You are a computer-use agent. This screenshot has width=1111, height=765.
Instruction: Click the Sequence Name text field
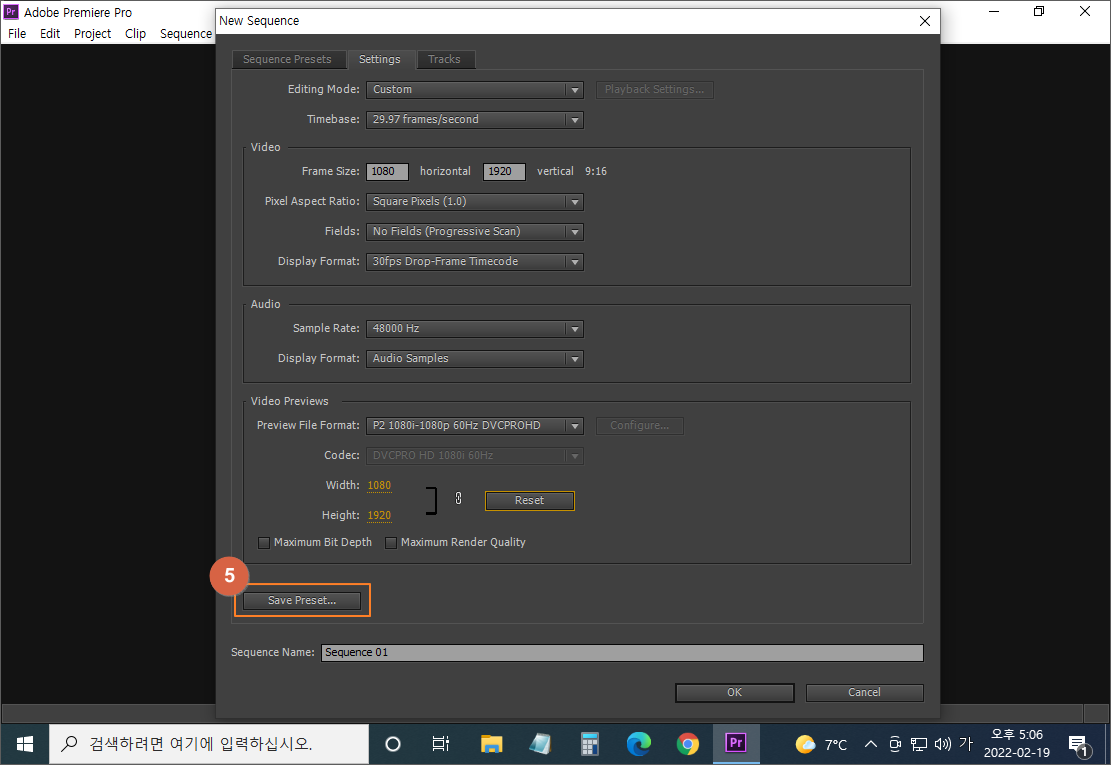[623, 653]
